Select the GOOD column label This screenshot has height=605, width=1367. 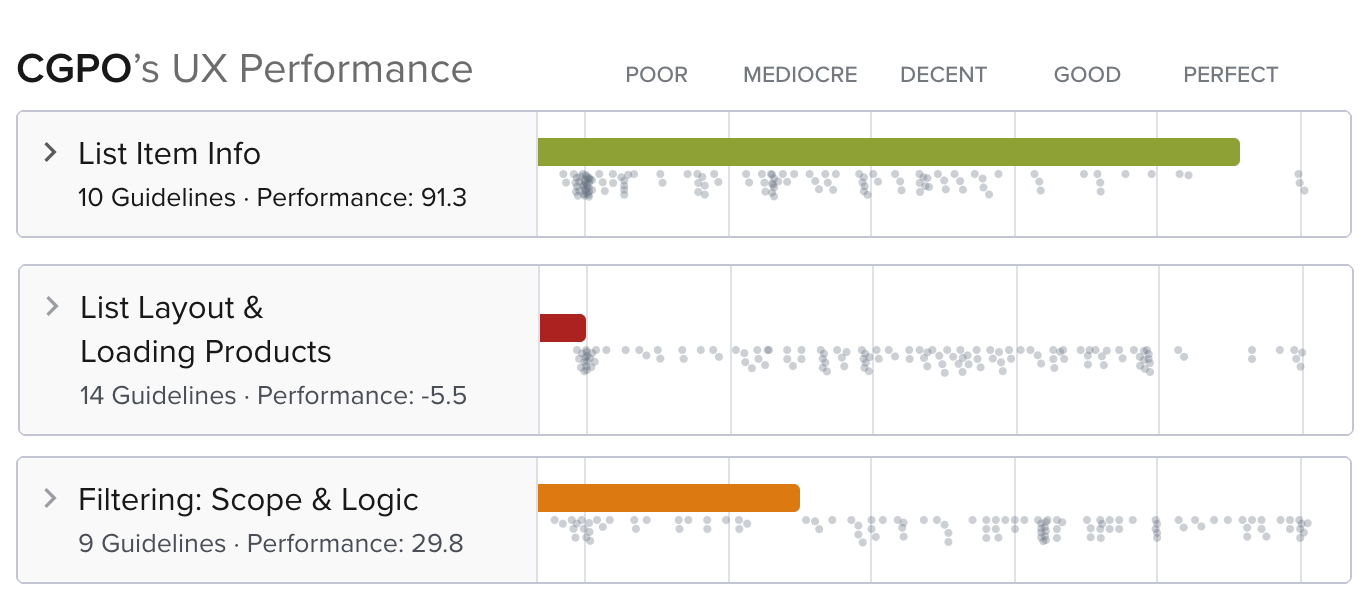[x=1087, y=75]
